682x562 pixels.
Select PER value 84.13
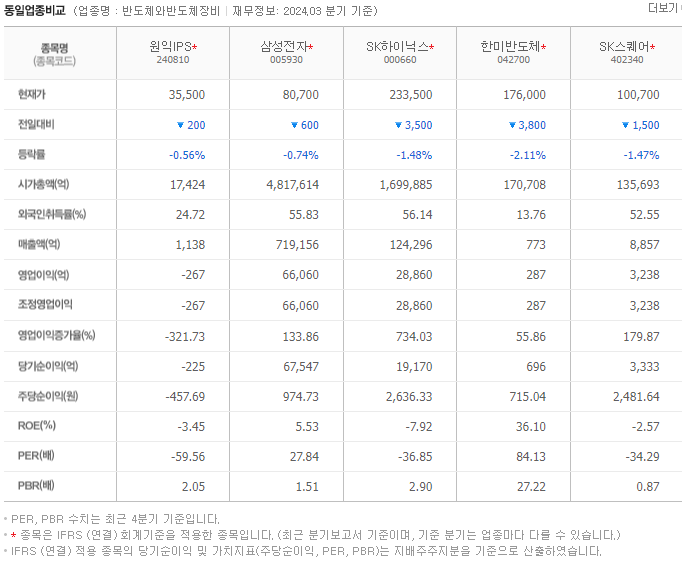click(x=531, y=457)
